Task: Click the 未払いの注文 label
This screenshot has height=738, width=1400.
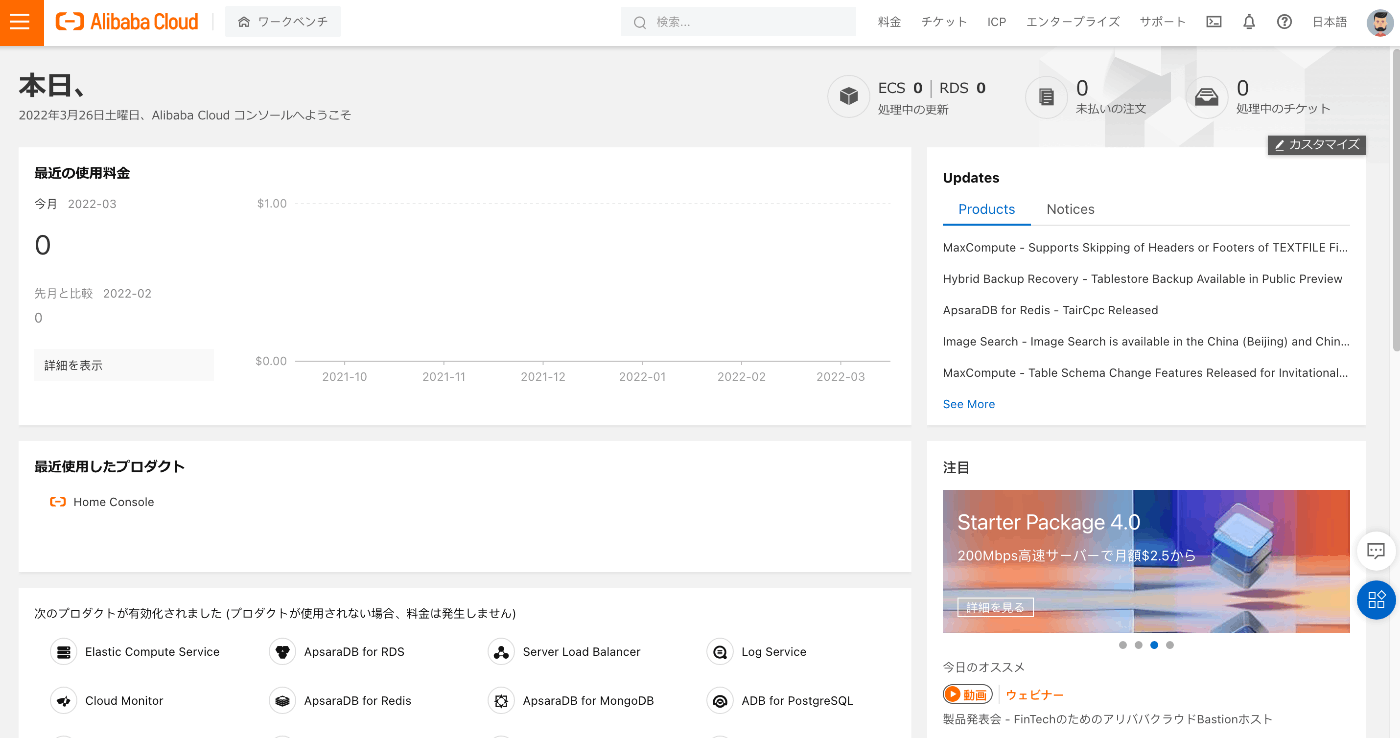Action: click(x=1111, y=109)
